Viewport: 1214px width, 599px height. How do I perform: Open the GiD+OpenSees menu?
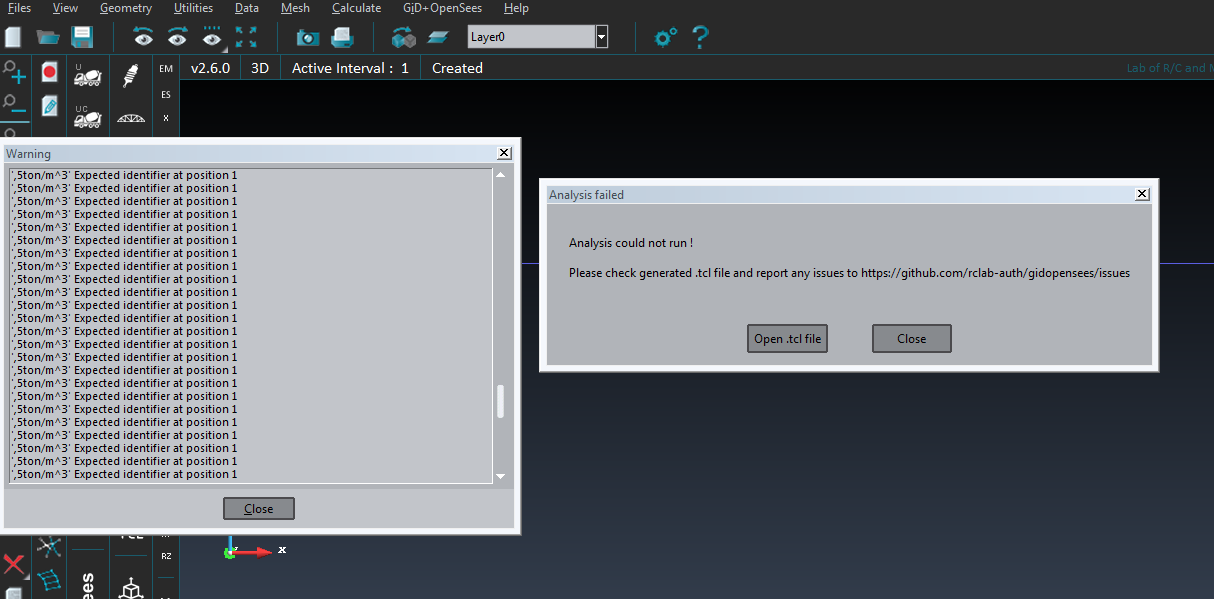(x=442, y=8)
